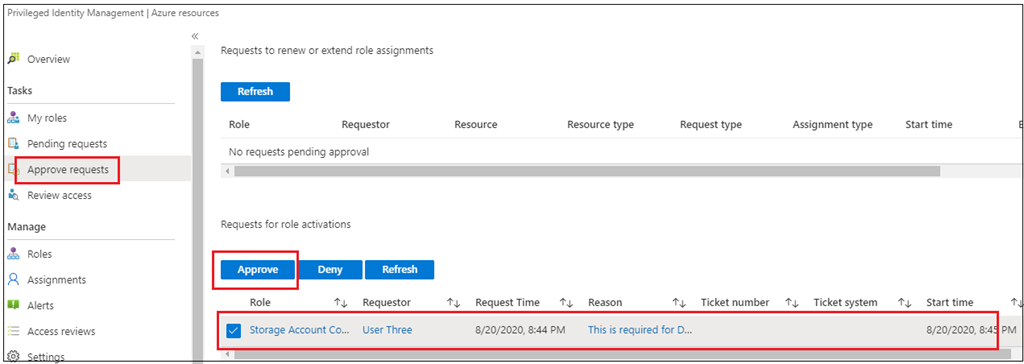Open Alerts under Manage
The image size is (1024, 364).
(x=40, y=305)
